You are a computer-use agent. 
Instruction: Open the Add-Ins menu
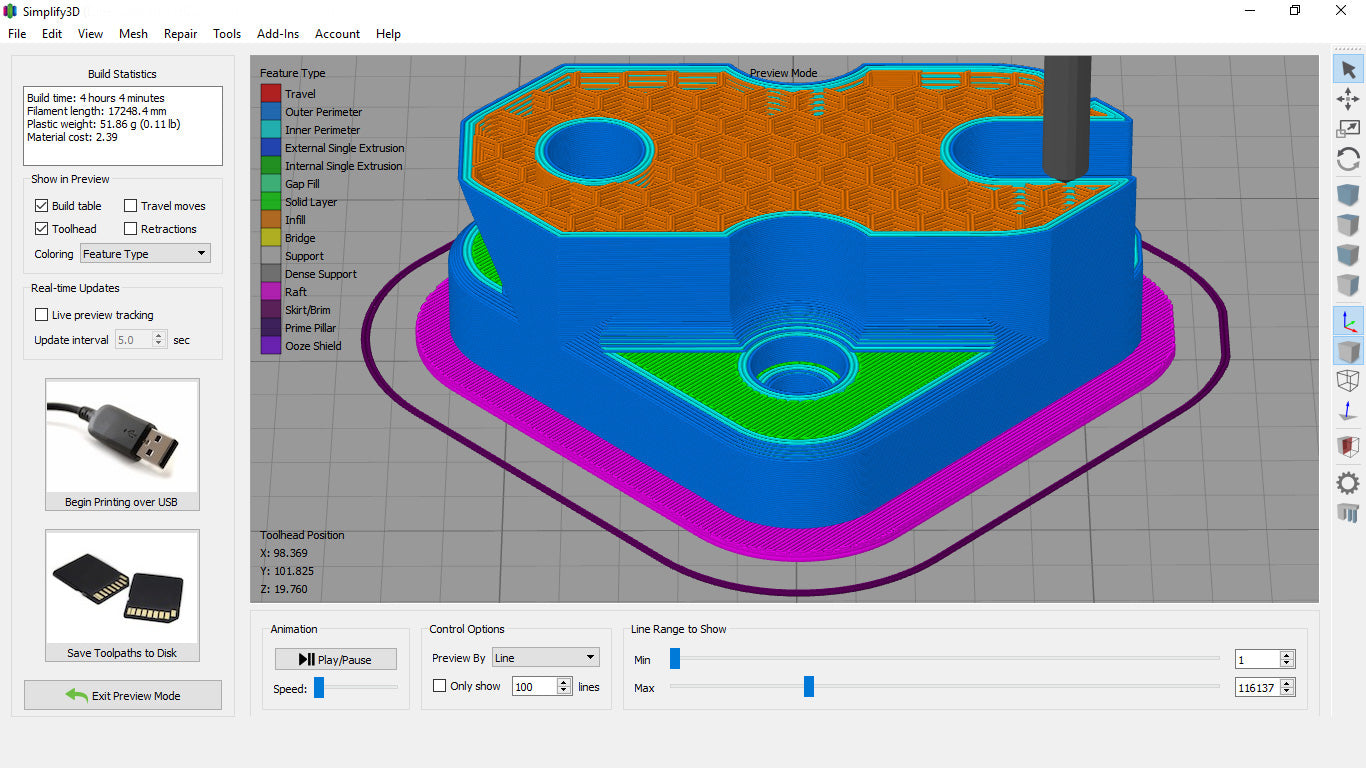coord(278,34)
